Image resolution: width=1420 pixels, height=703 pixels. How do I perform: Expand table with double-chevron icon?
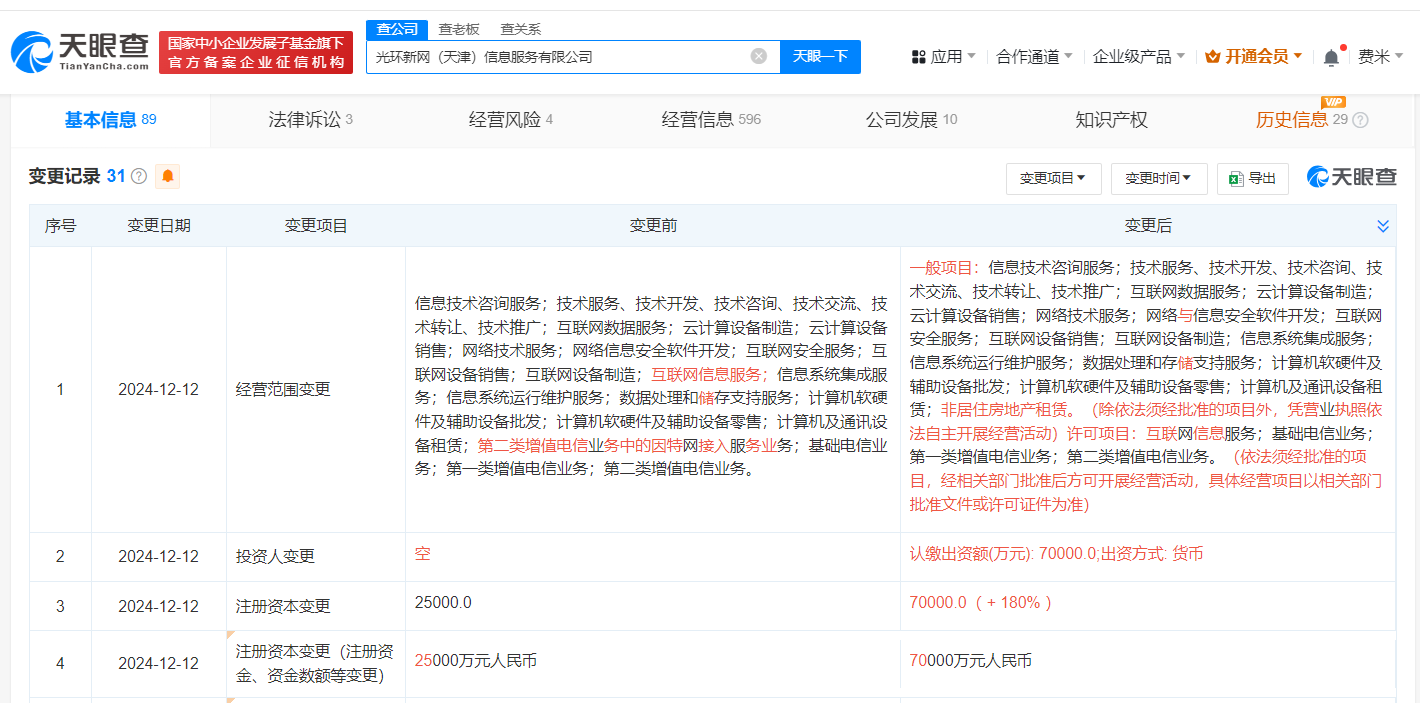pos(1383,226)
